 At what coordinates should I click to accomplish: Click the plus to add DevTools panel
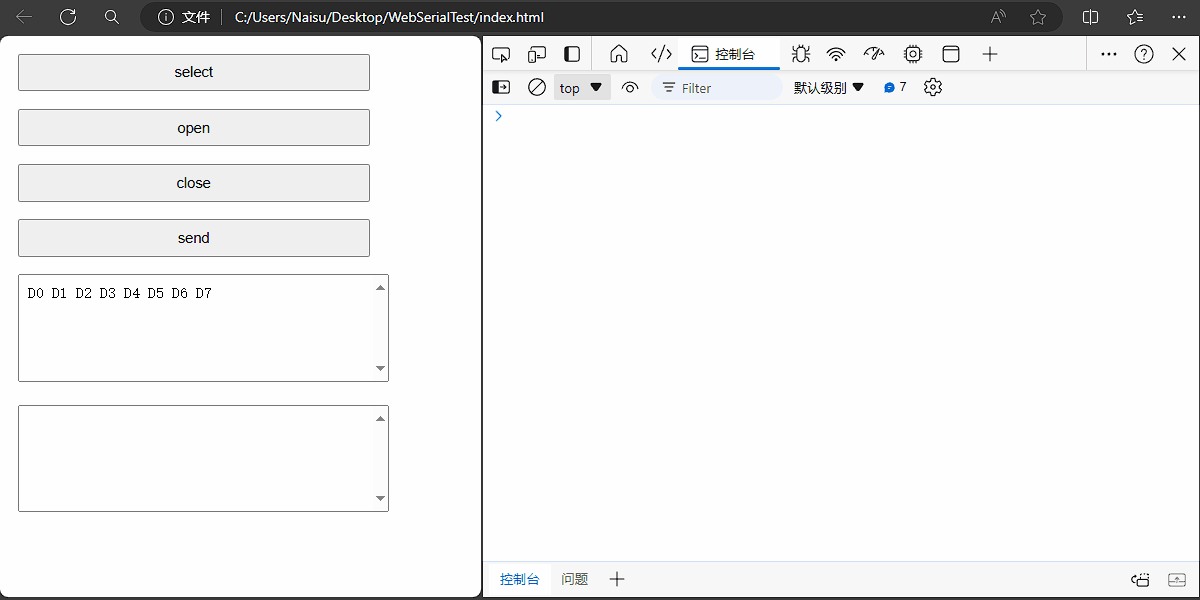[x=989, y=53]
